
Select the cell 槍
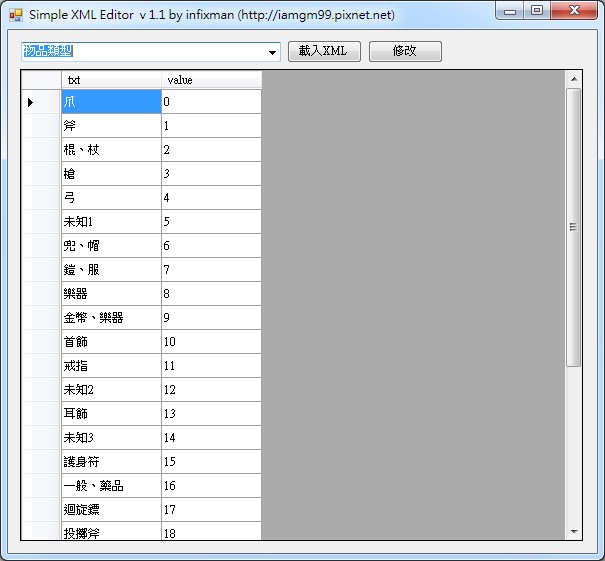tap(111, 174)
